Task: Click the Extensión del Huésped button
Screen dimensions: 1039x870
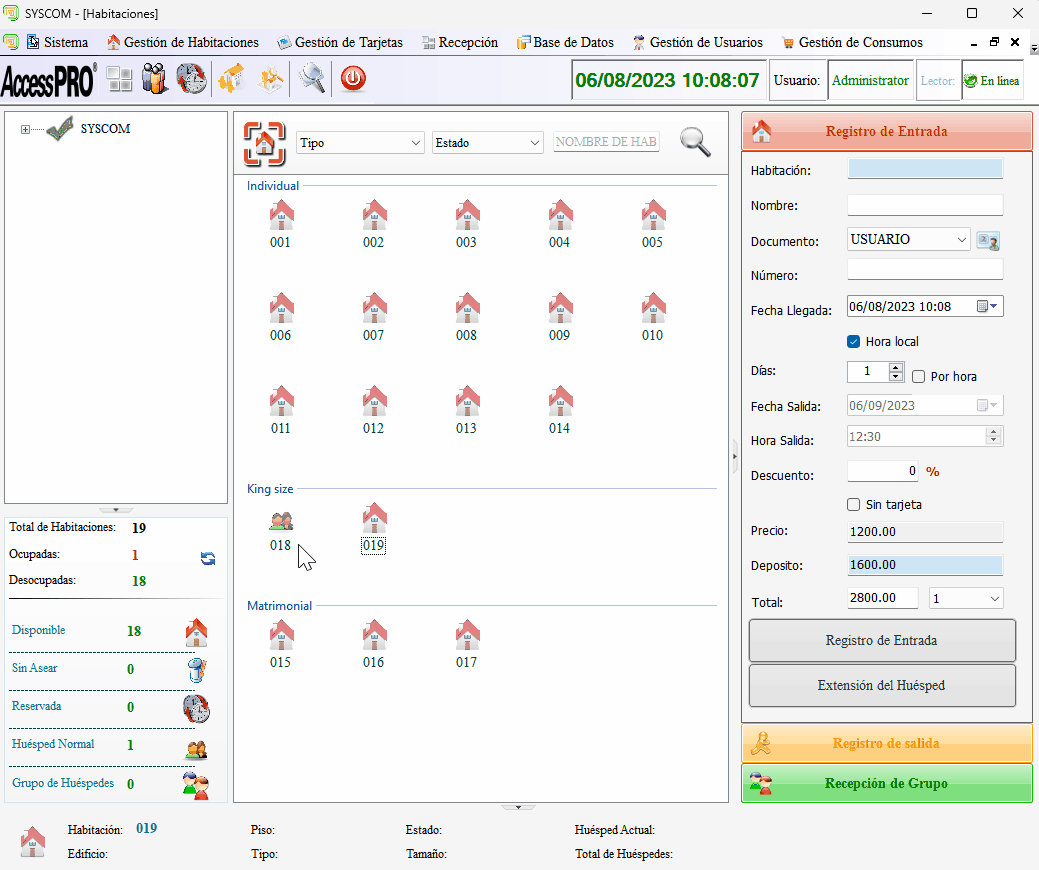Action: (x=882, y=686)
